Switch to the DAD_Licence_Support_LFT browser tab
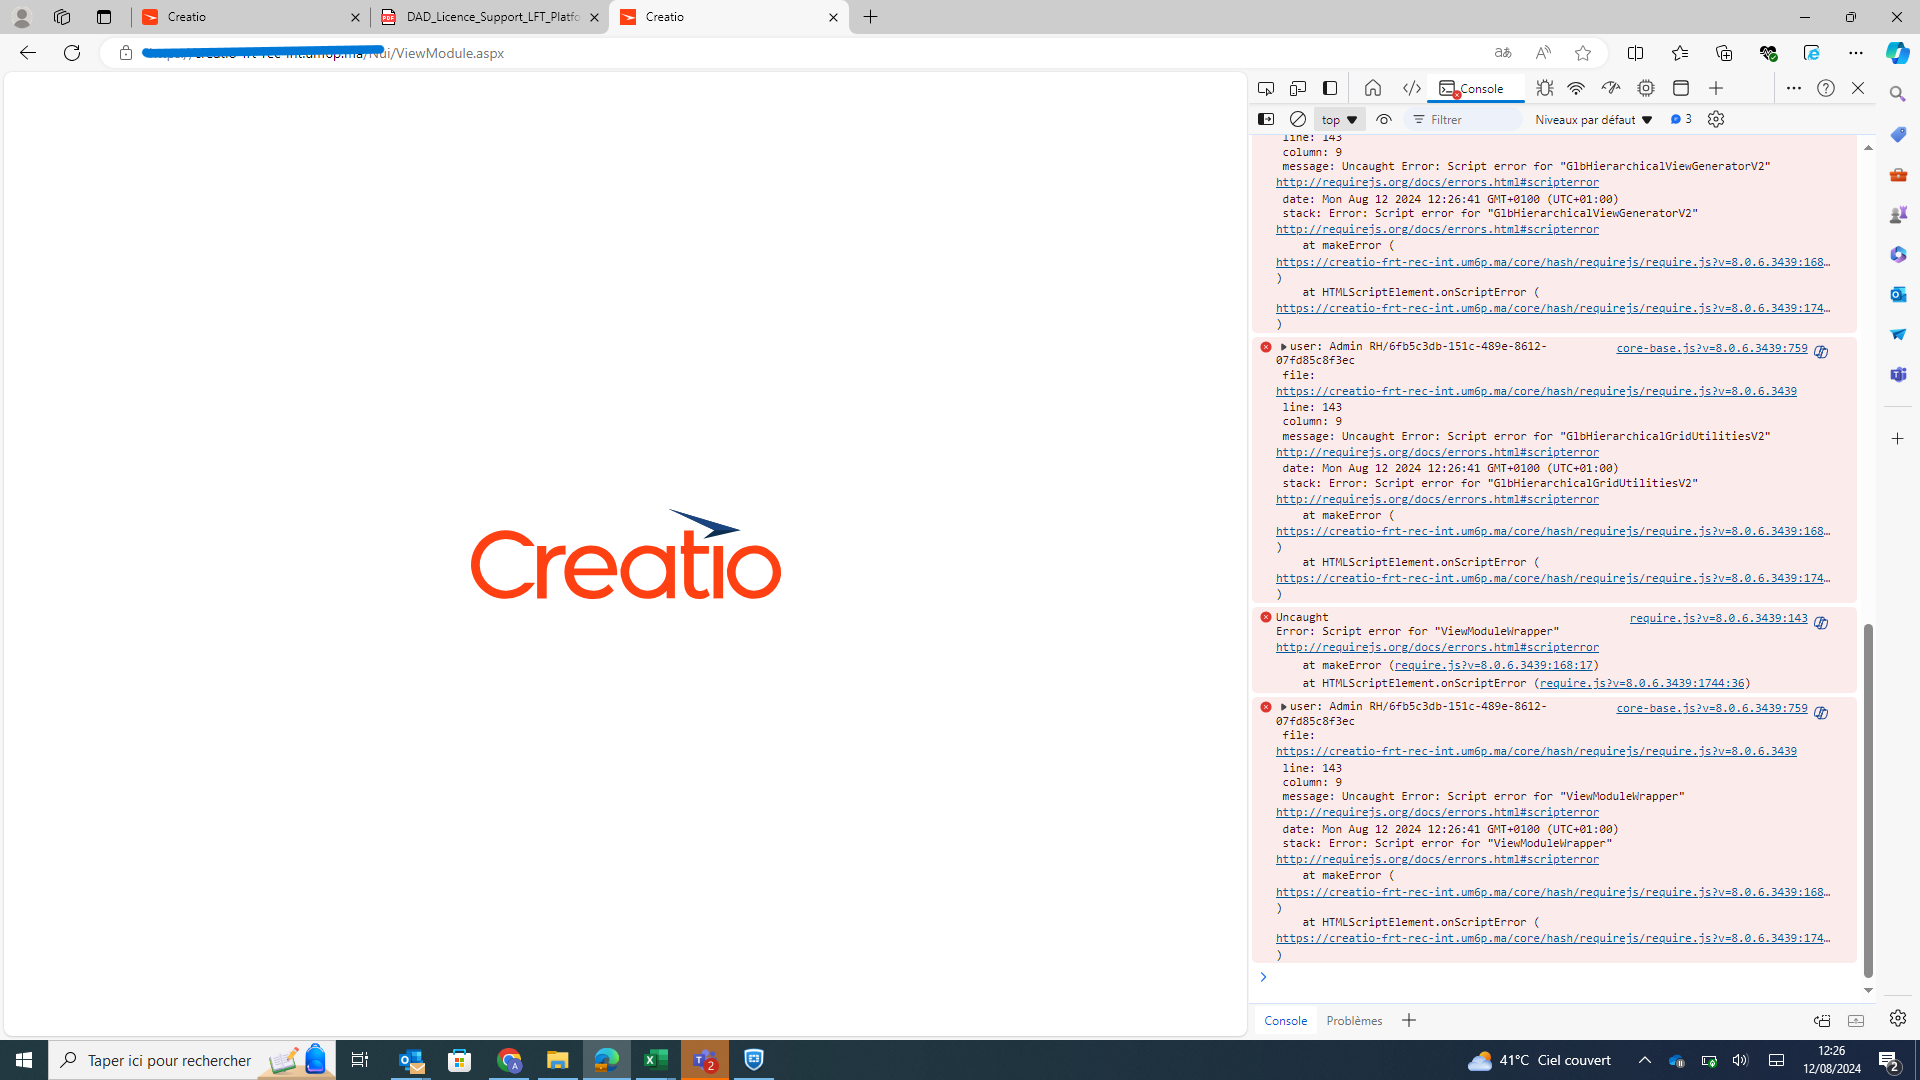The height and width of the screenshot is (1080, 1920). [489, 17]
